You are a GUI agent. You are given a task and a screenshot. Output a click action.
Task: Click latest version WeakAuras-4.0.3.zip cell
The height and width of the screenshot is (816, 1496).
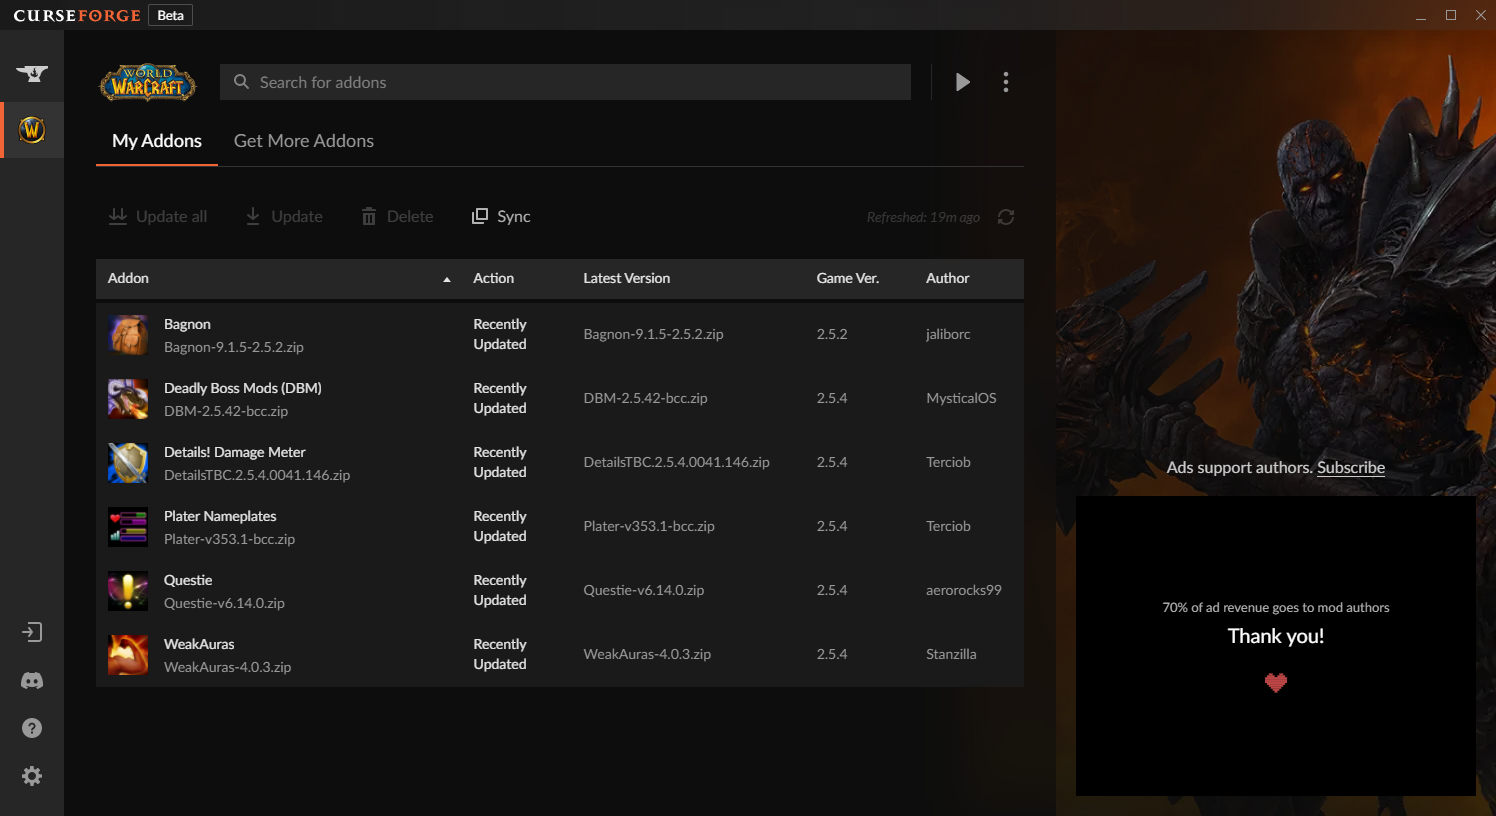tap(647, 654)
